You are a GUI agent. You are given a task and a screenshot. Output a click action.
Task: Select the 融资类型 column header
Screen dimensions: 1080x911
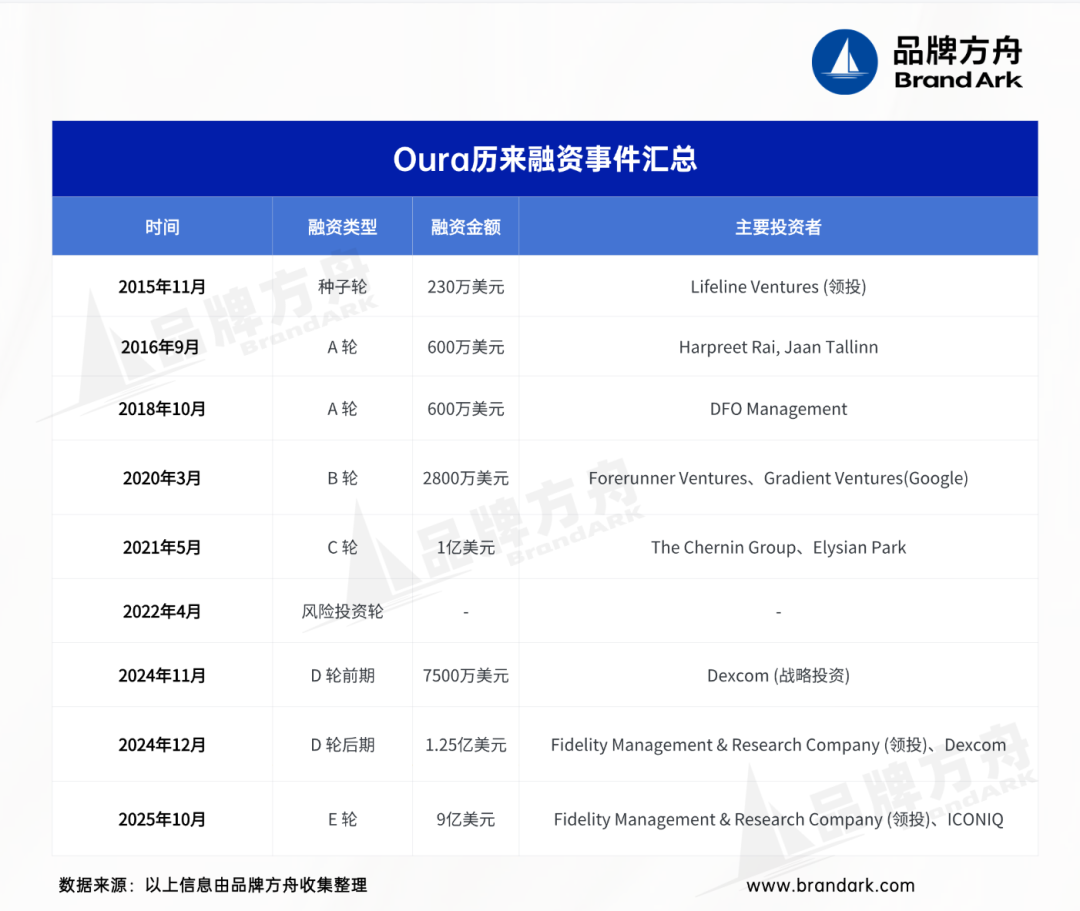[x=342, y=227]
